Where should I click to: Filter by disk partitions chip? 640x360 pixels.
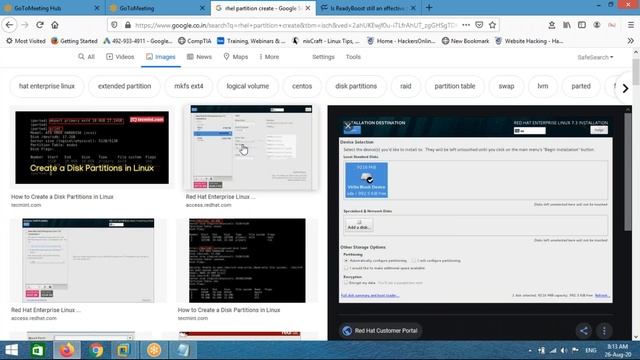(356, 86)
